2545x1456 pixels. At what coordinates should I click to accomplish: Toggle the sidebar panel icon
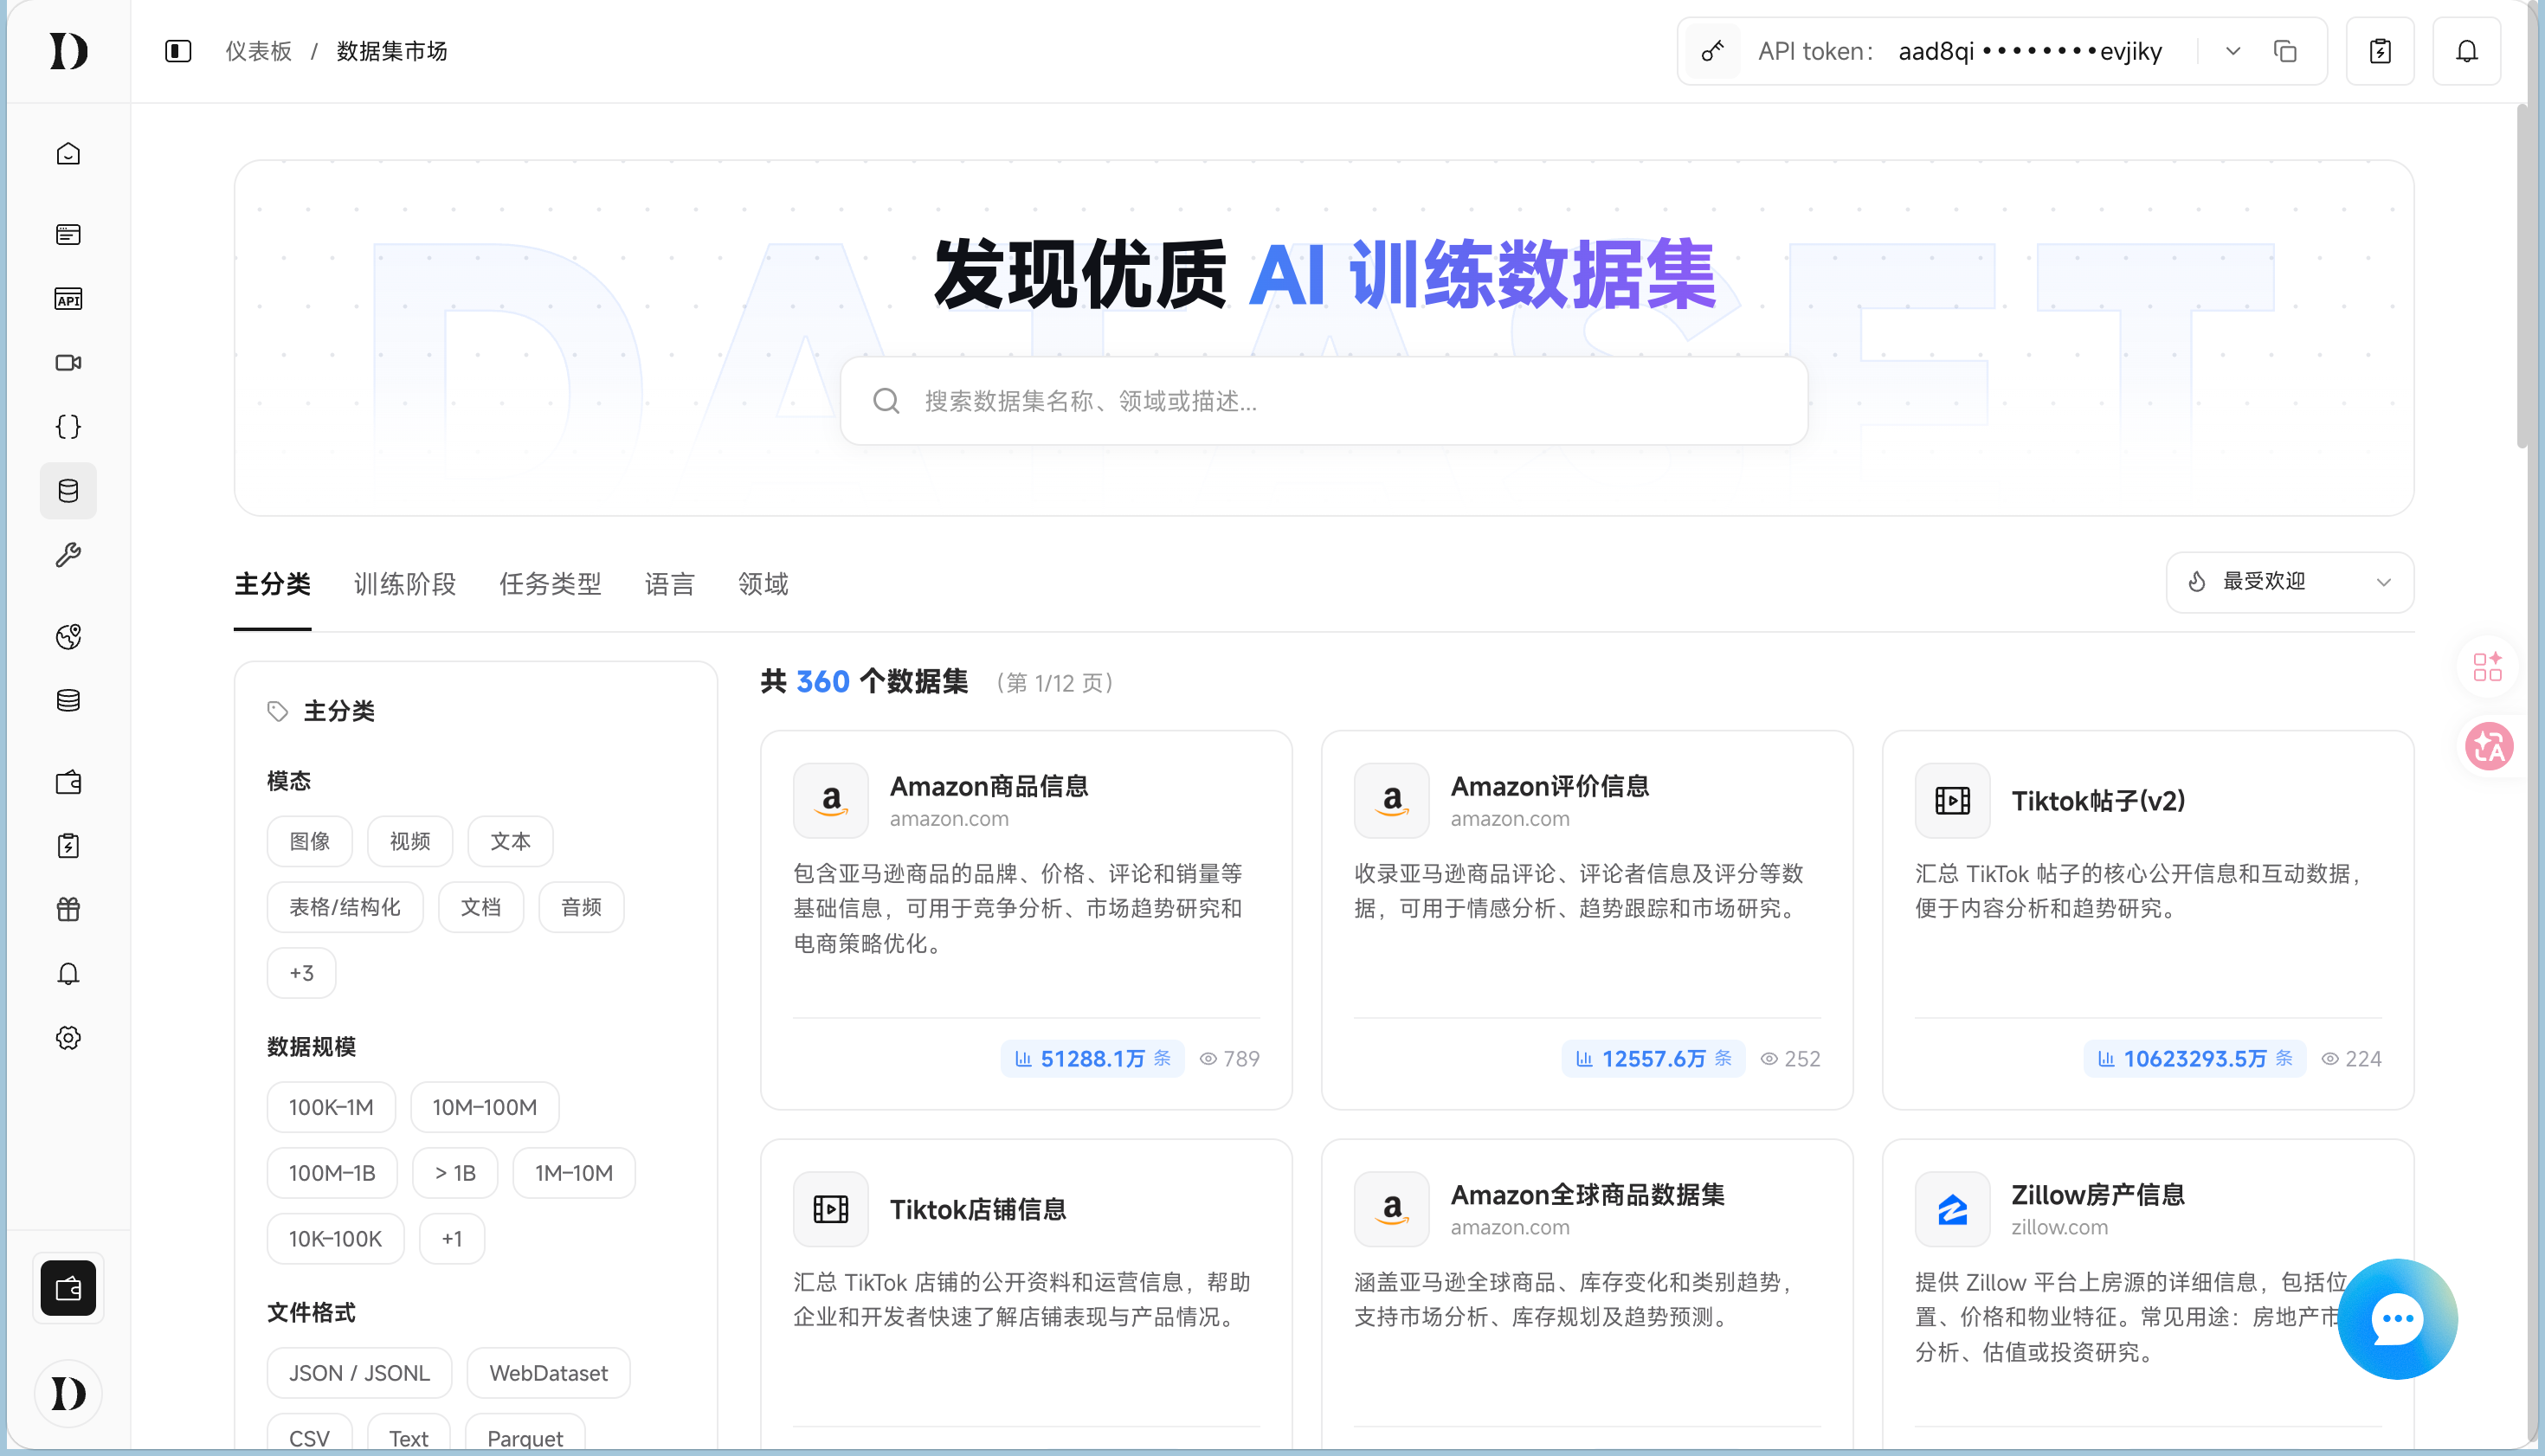[x=178, y=51]
